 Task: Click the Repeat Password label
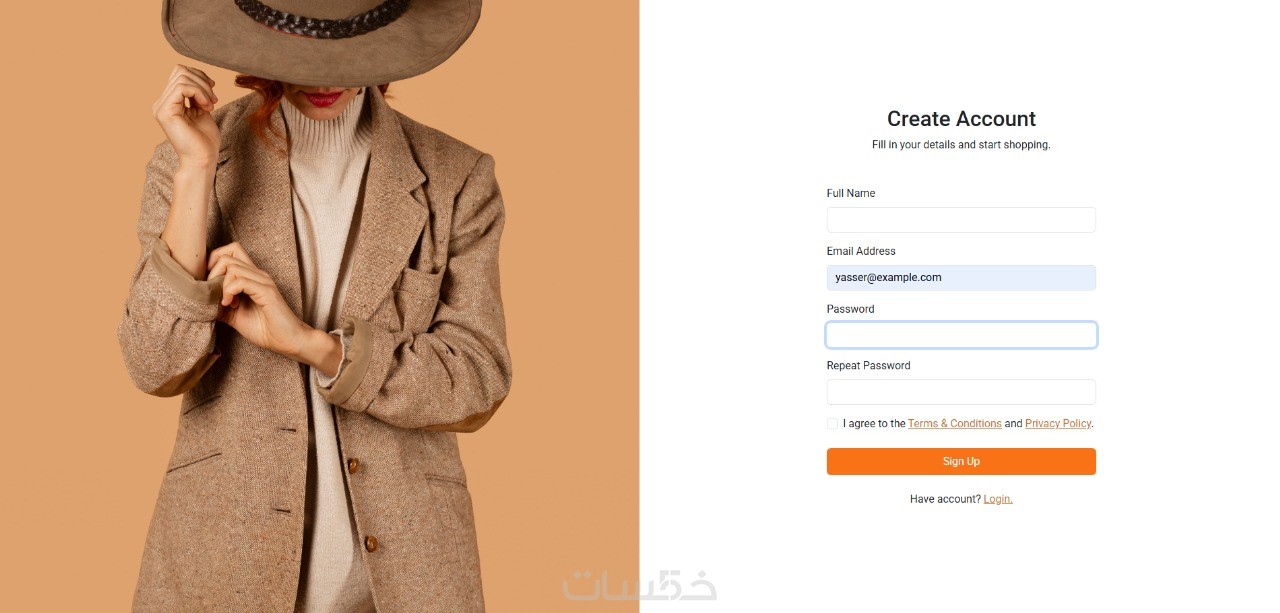coord(868,366)
